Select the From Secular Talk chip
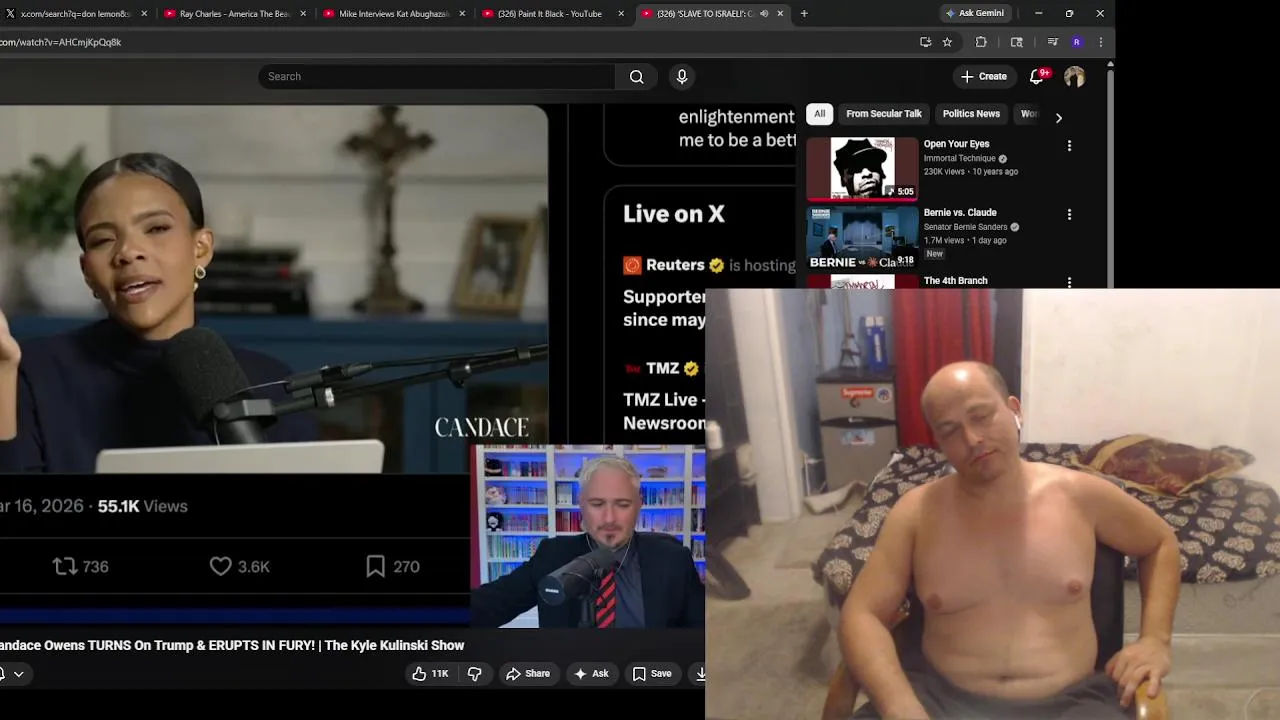The image size is (1280, 720). click(x=884, y=114)
